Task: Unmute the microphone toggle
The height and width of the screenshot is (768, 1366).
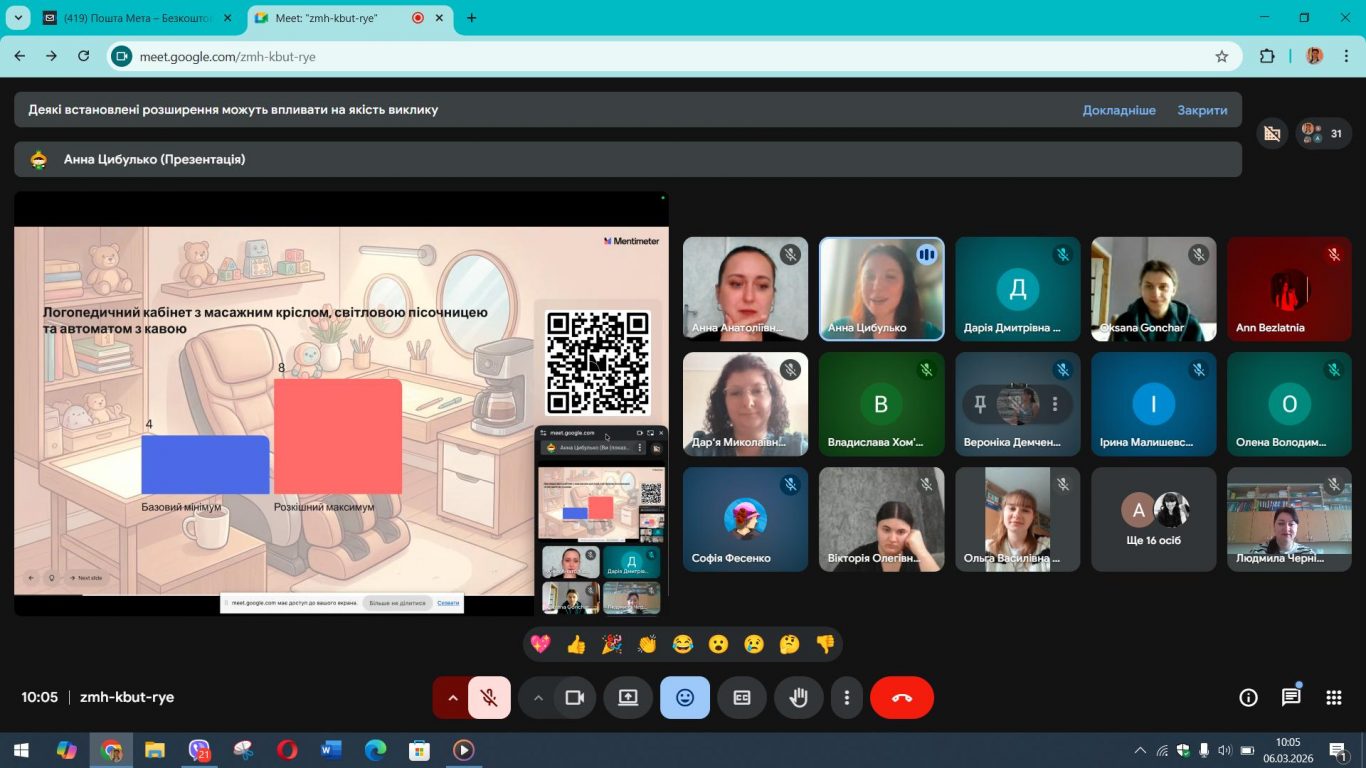Action: (x=489, y=698)
